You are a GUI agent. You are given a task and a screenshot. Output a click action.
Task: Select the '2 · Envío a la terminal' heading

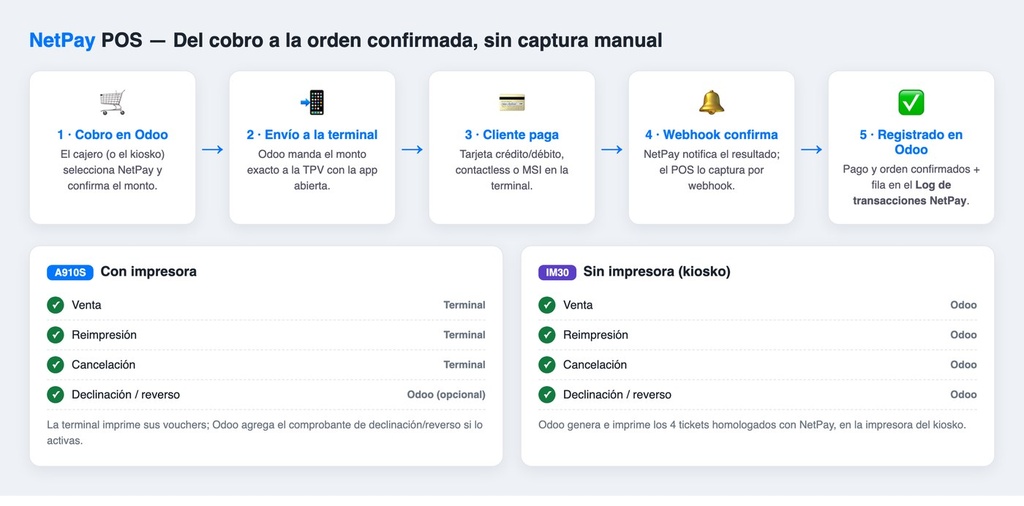312,135
